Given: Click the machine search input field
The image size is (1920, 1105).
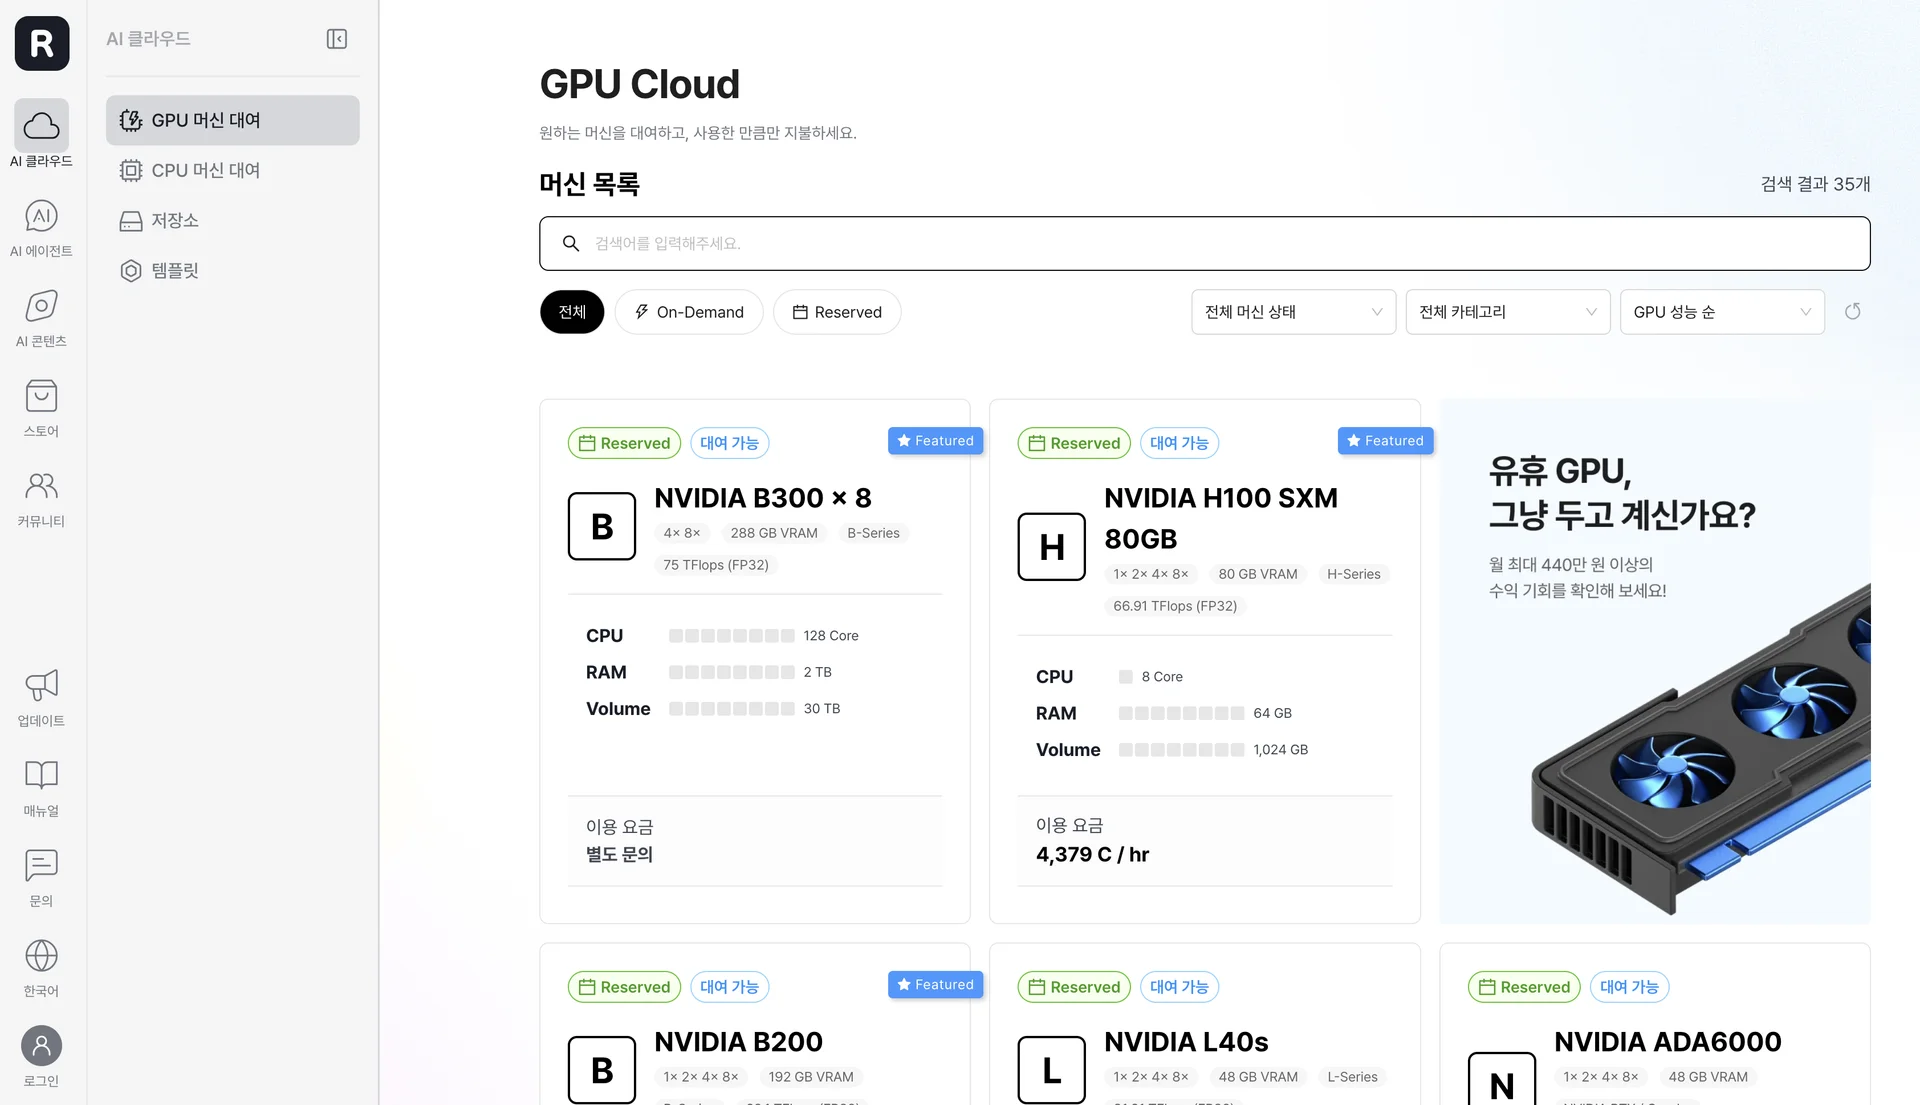Looking at the screenshot, I should point(1204,243).
